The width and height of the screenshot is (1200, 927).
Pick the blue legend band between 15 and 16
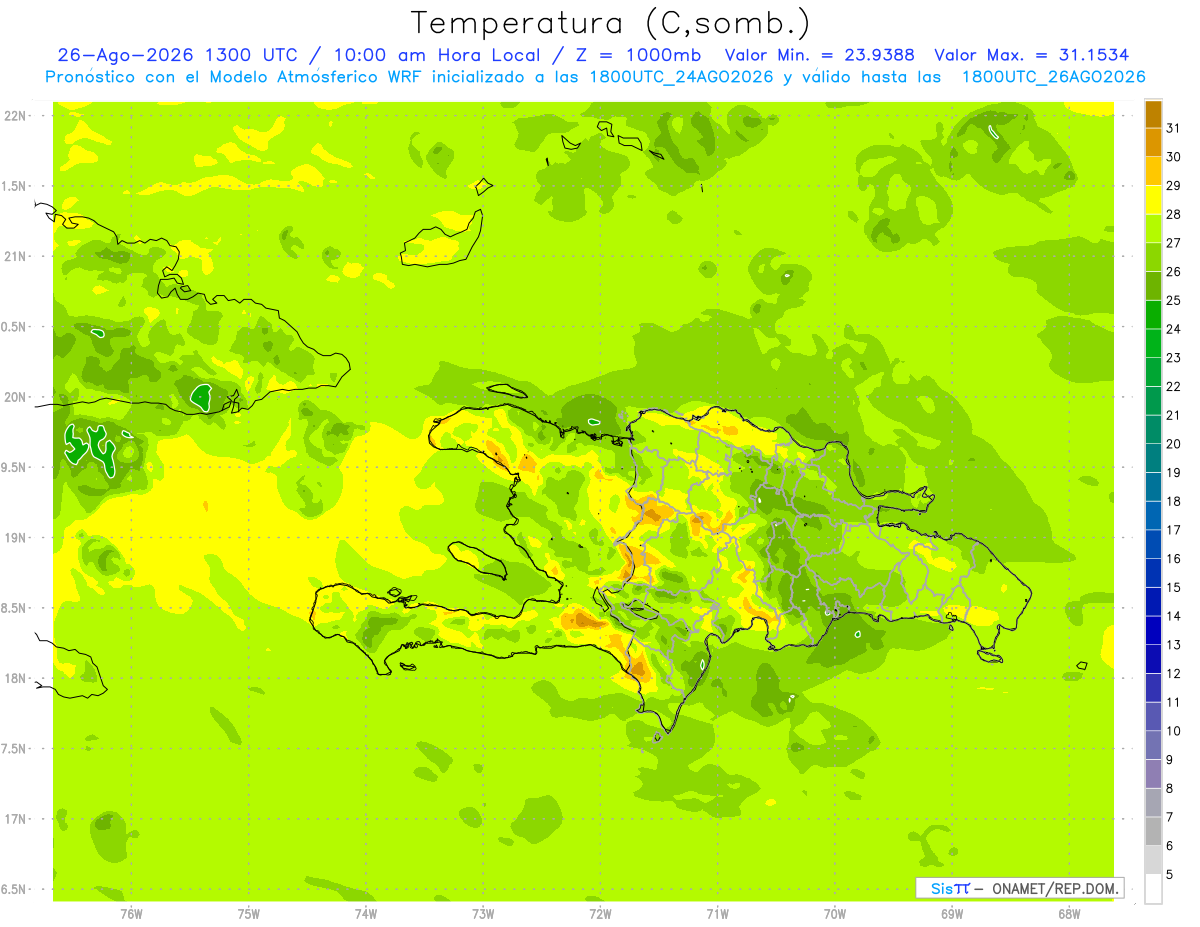[x=1153, y=573]
